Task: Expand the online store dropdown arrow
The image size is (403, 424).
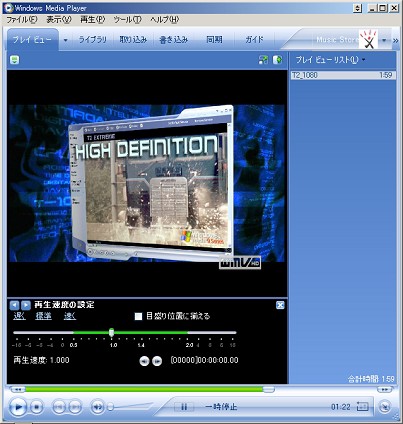Action: (x=384, y=40)
